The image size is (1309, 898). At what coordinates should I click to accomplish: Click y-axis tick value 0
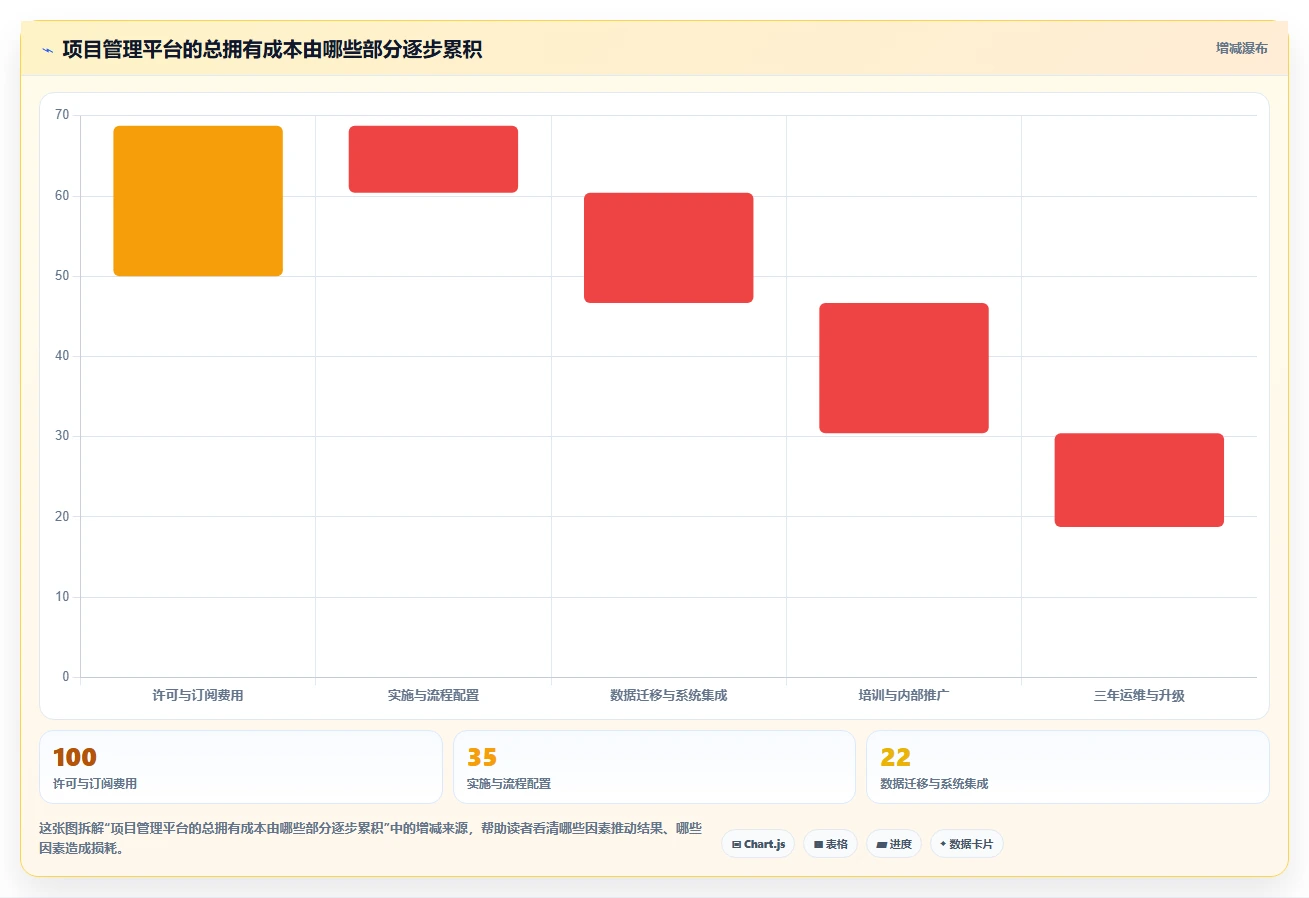66,677
